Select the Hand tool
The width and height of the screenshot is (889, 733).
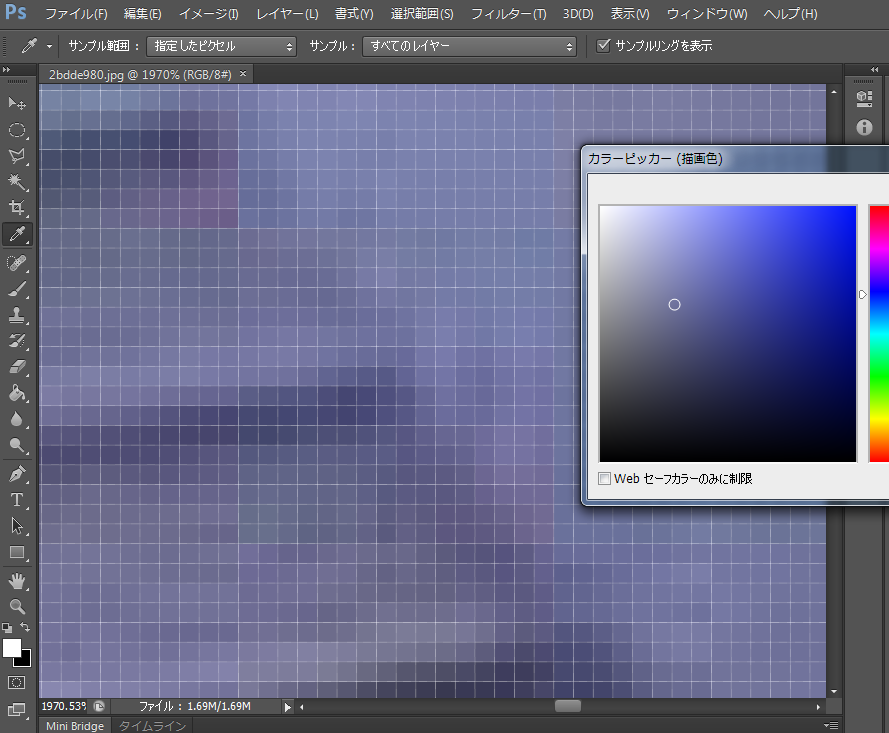pos(17,581)
